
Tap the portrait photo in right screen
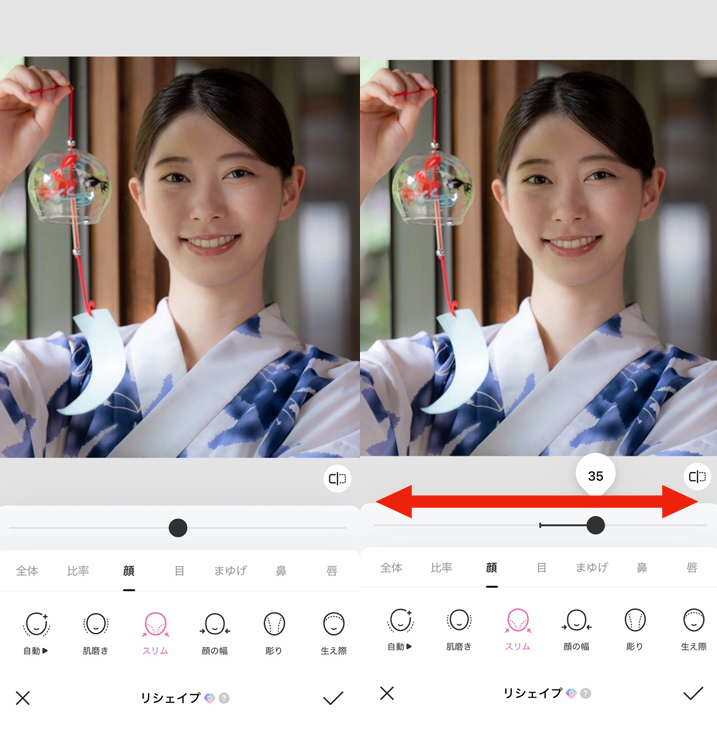coord(539,257)
